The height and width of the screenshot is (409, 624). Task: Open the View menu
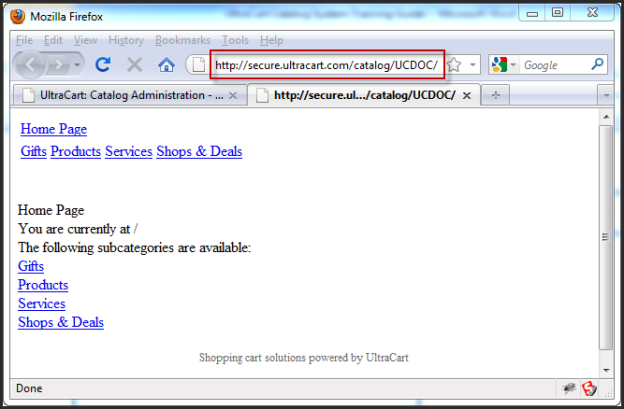85,40
